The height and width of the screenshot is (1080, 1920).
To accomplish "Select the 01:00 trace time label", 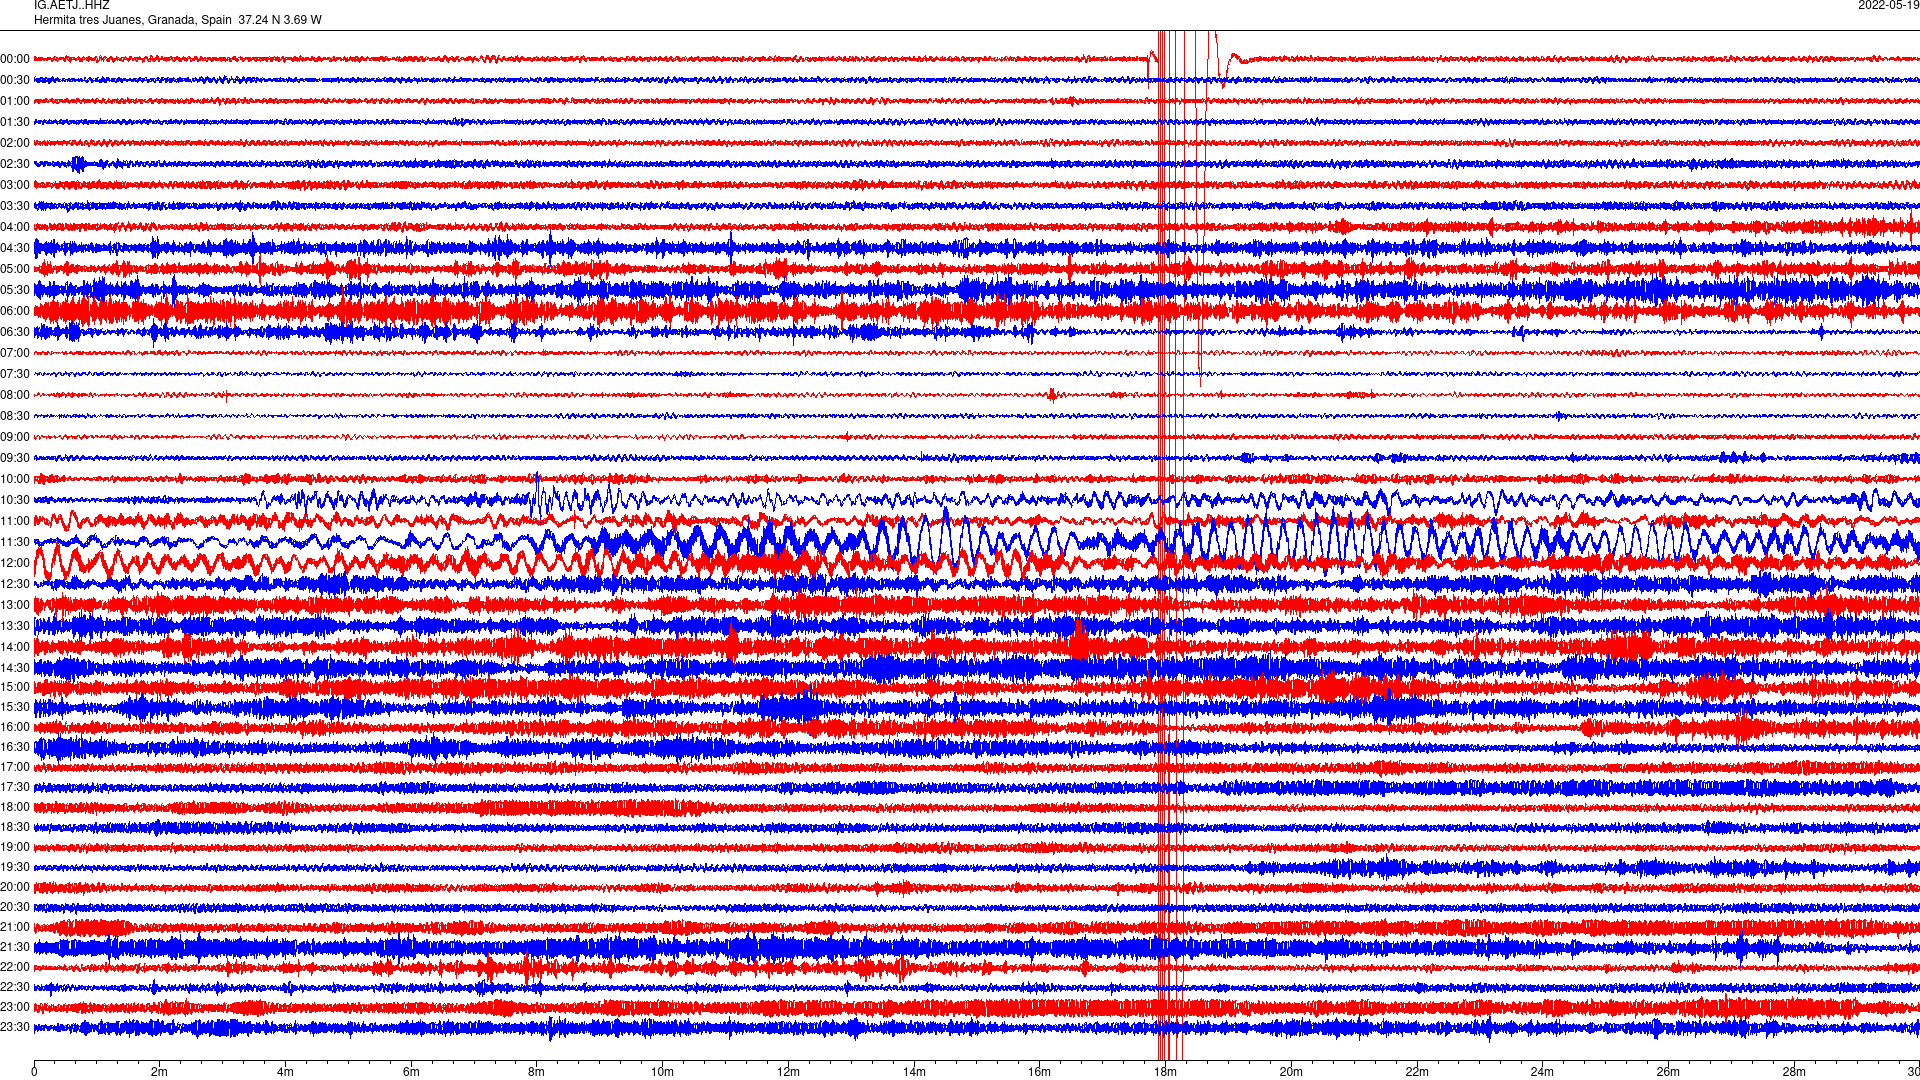I will pos(15,101).
